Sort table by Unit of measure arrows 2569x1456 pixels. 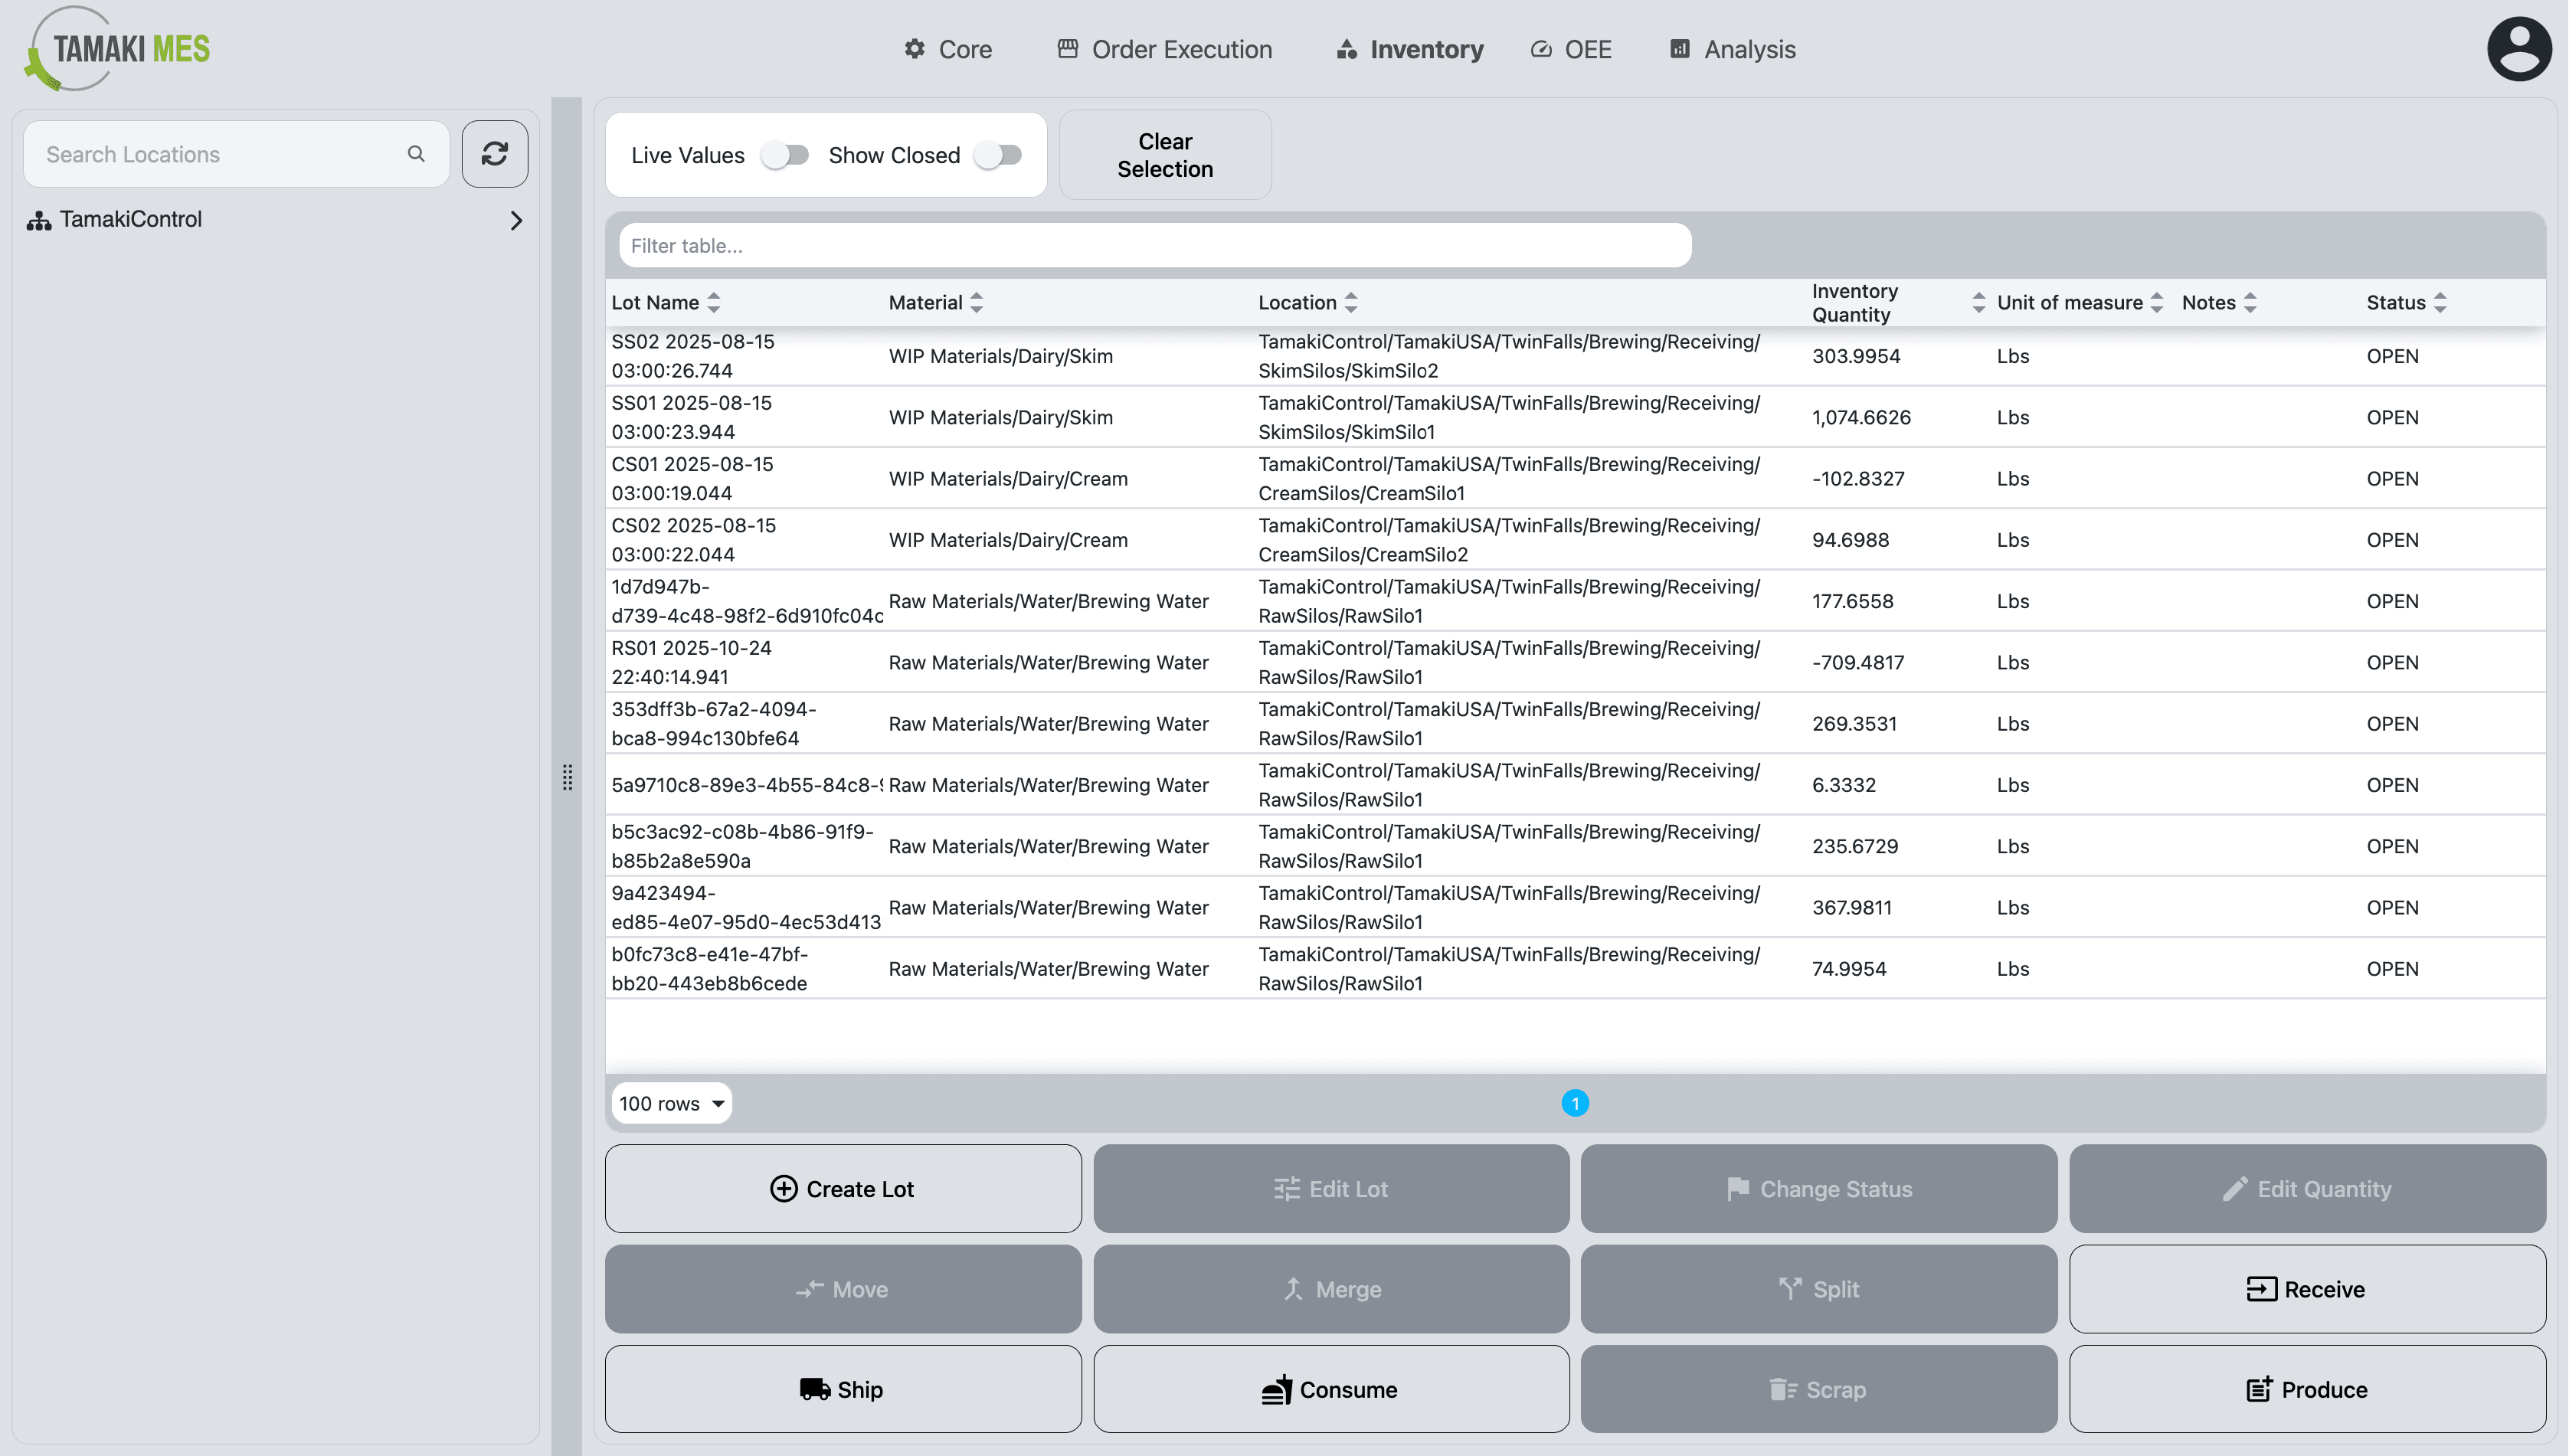pos(2156,303)
